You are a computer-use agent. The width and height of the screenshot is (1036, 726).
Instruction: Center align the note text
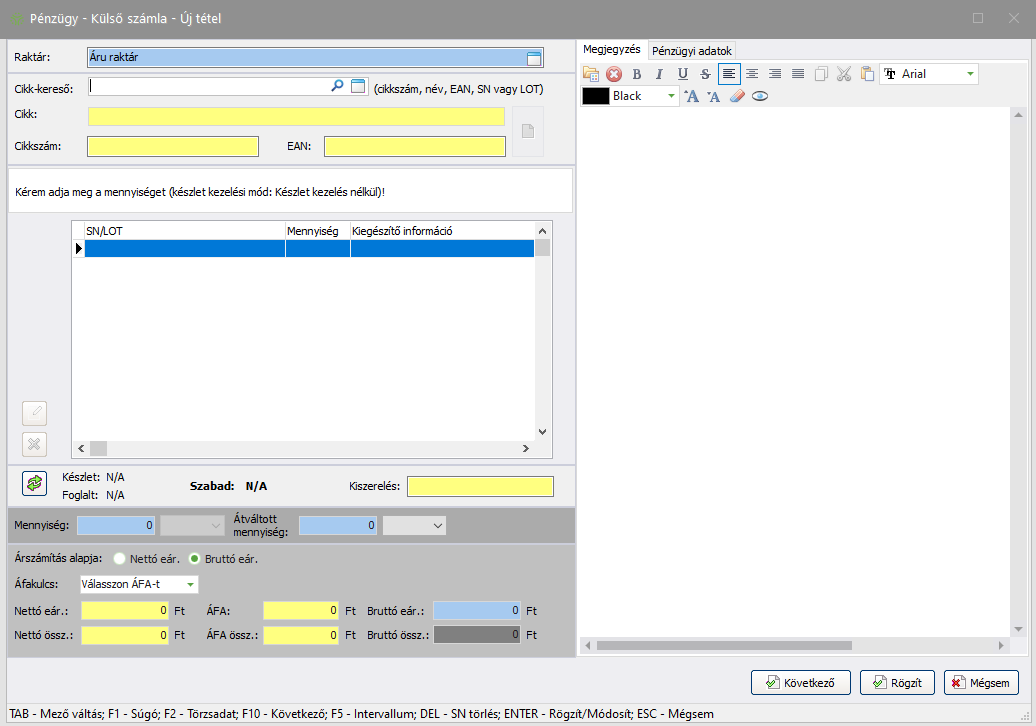tap(751, 74)
